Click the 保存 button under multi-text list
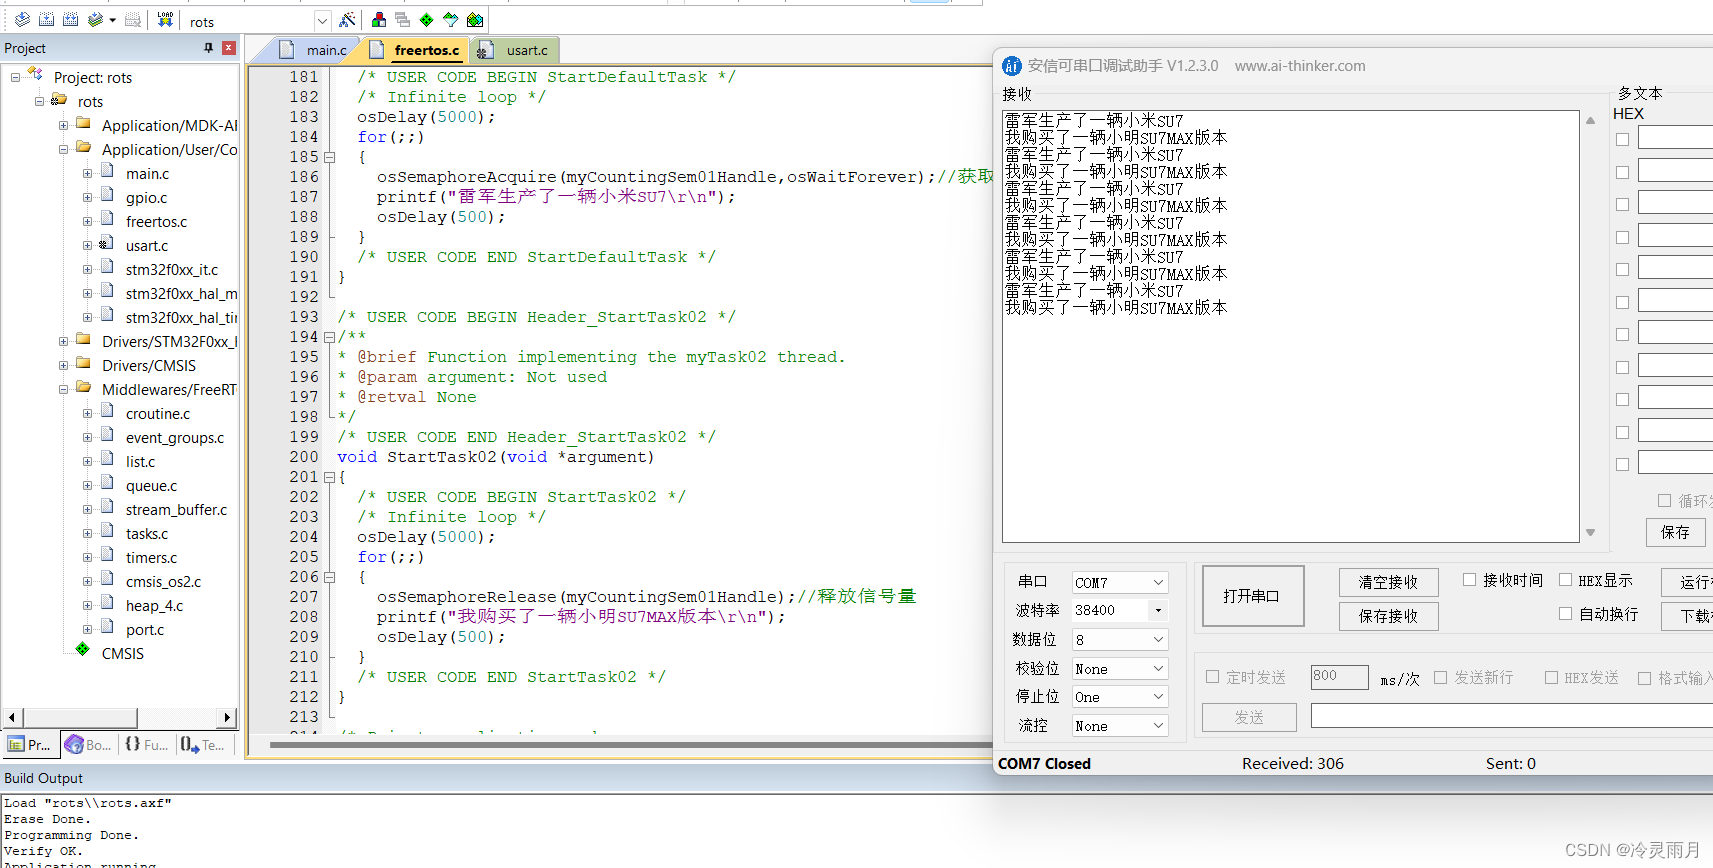Viewport: 1713px width, 868px height. tap(1675, 532)
